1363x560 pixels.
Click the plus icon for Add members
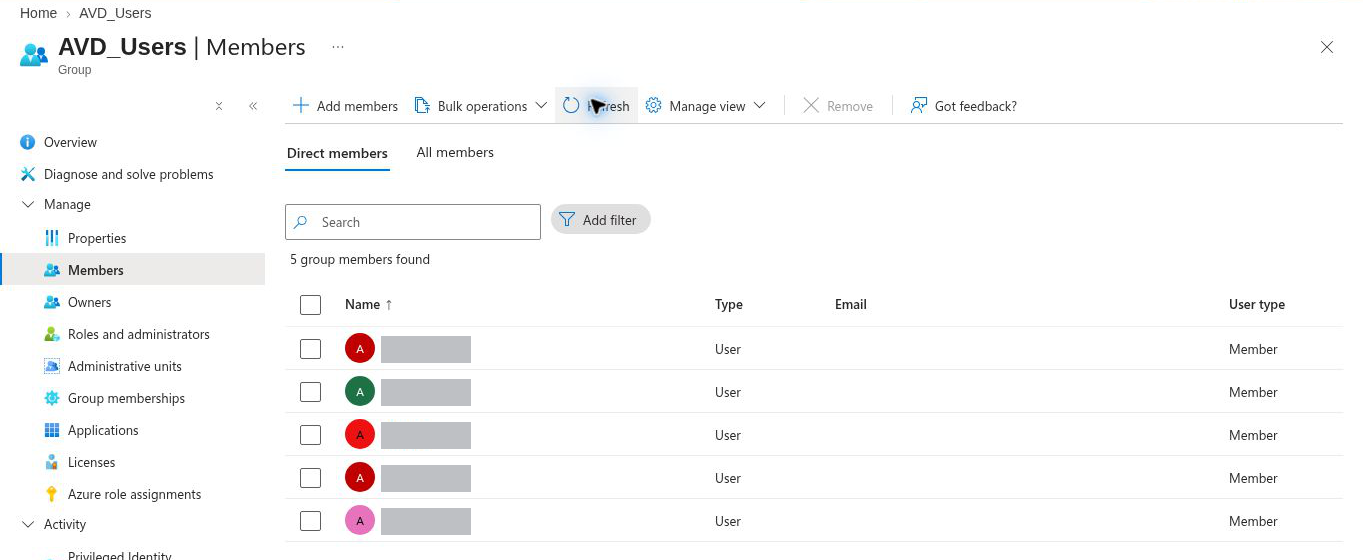300,105
